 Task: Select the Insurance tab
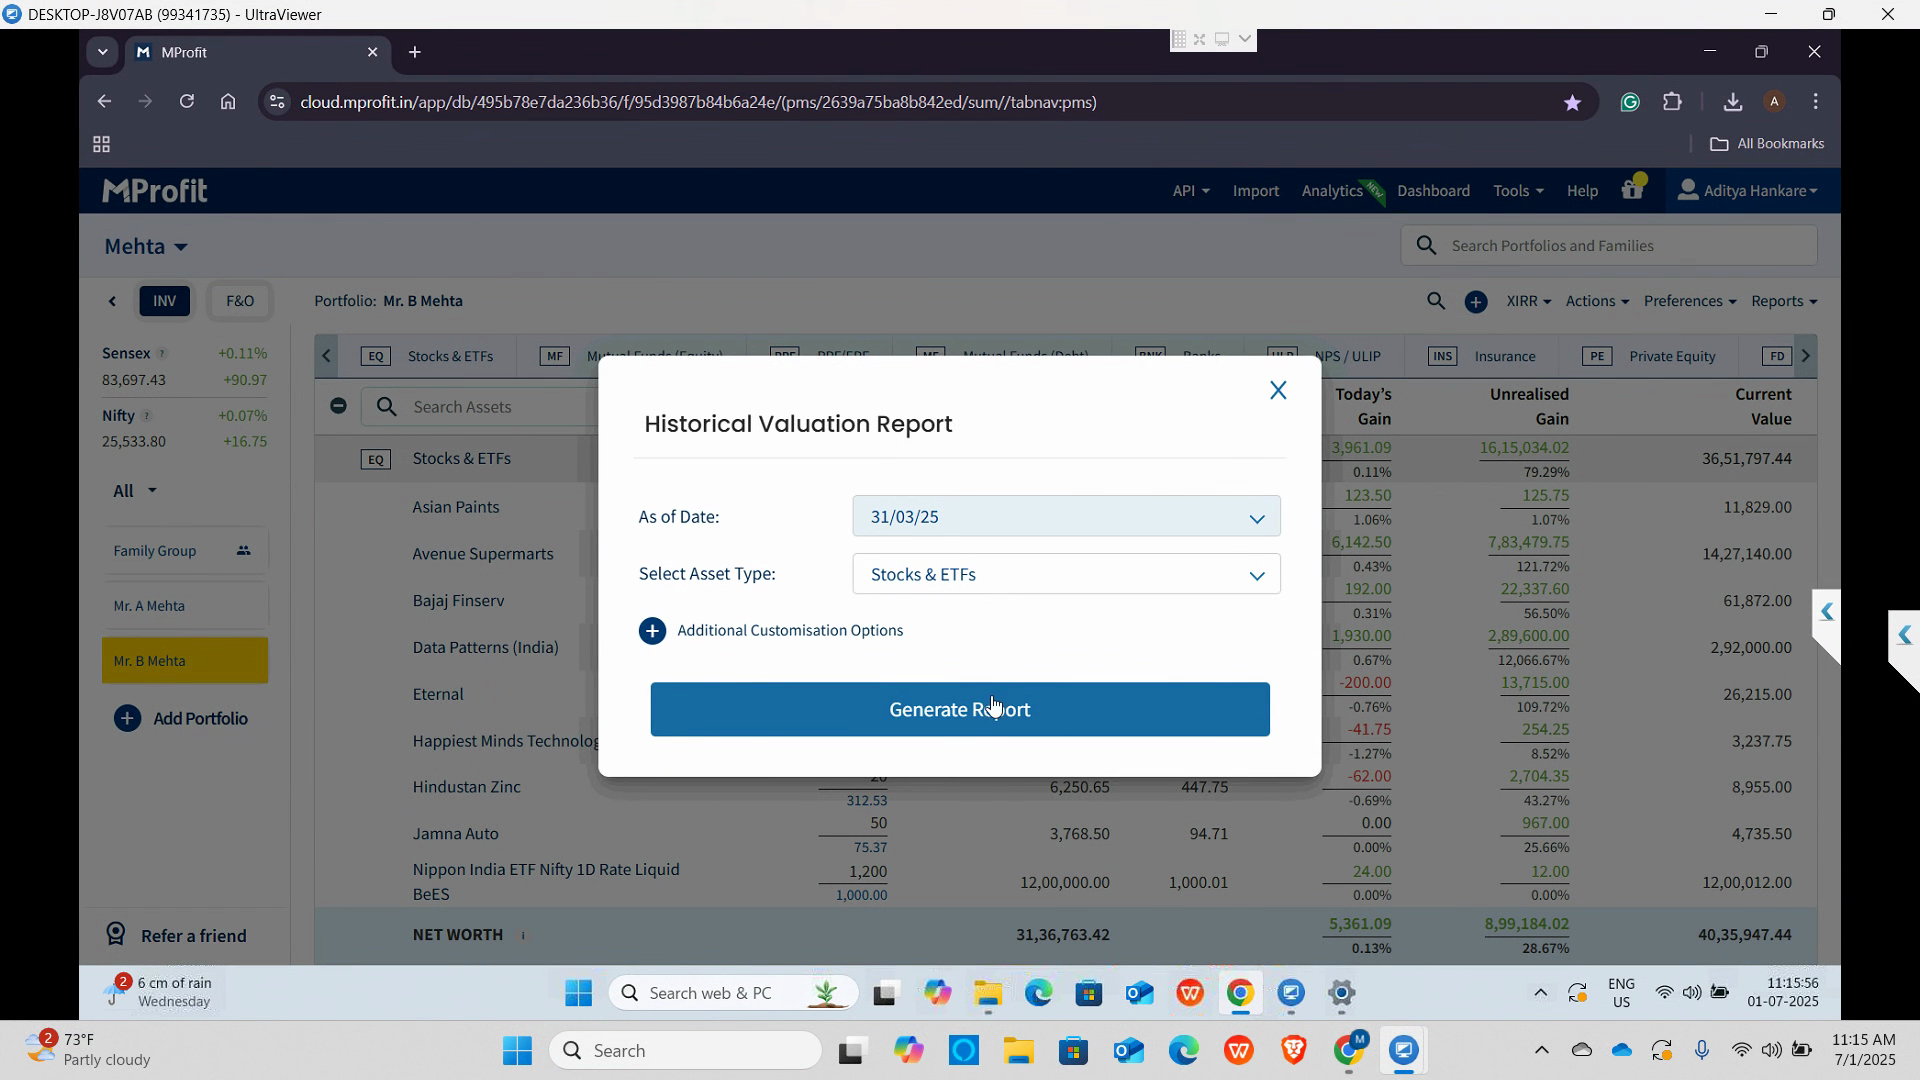pos(1483,356)
